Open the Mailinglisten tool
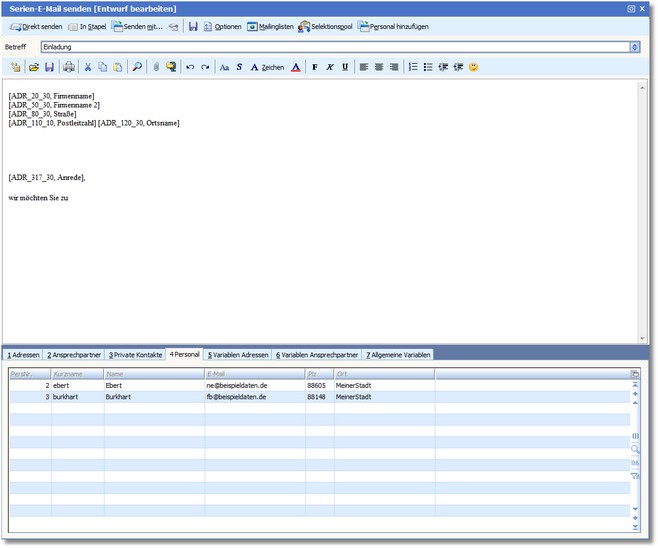658x548 pixels. [x=270, y=26]
